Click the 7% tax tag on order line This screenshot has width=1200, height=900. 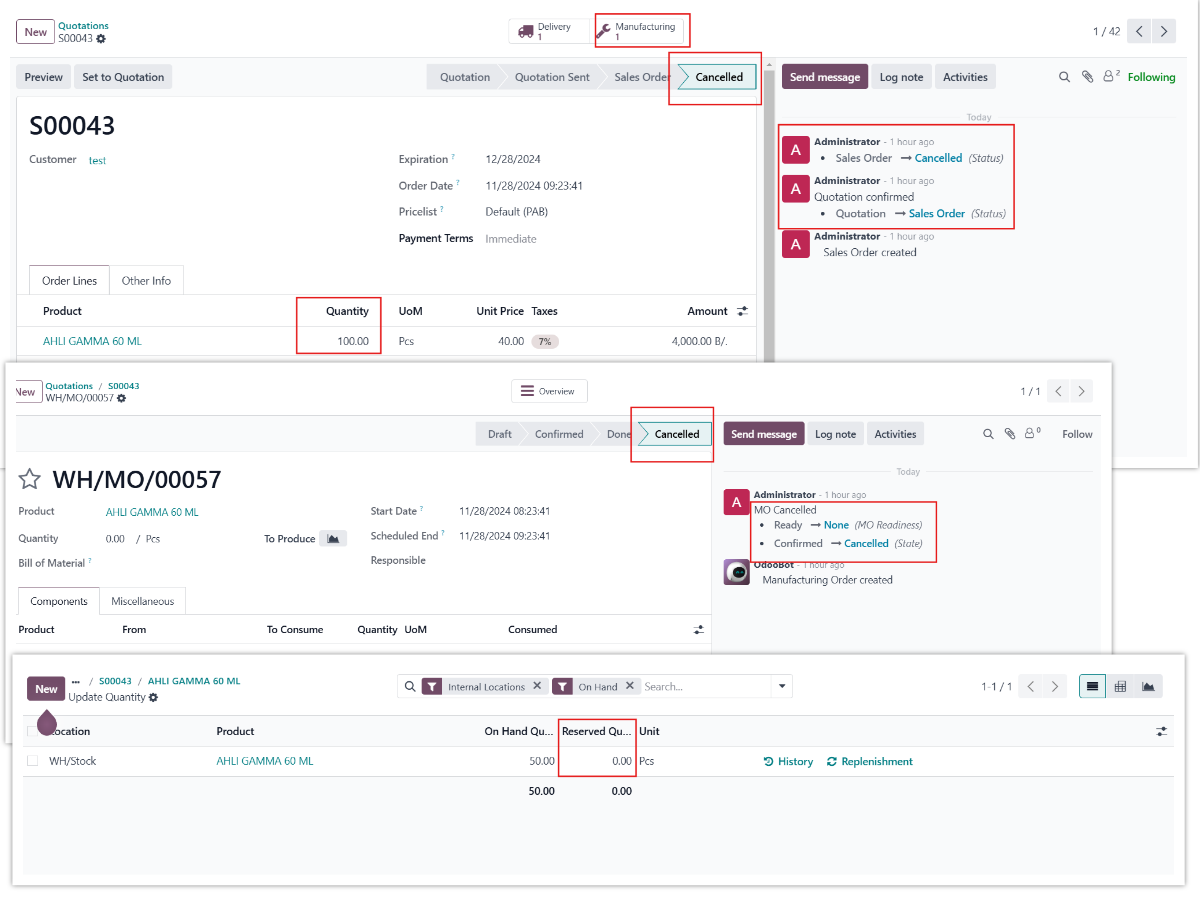coord(545,341)
